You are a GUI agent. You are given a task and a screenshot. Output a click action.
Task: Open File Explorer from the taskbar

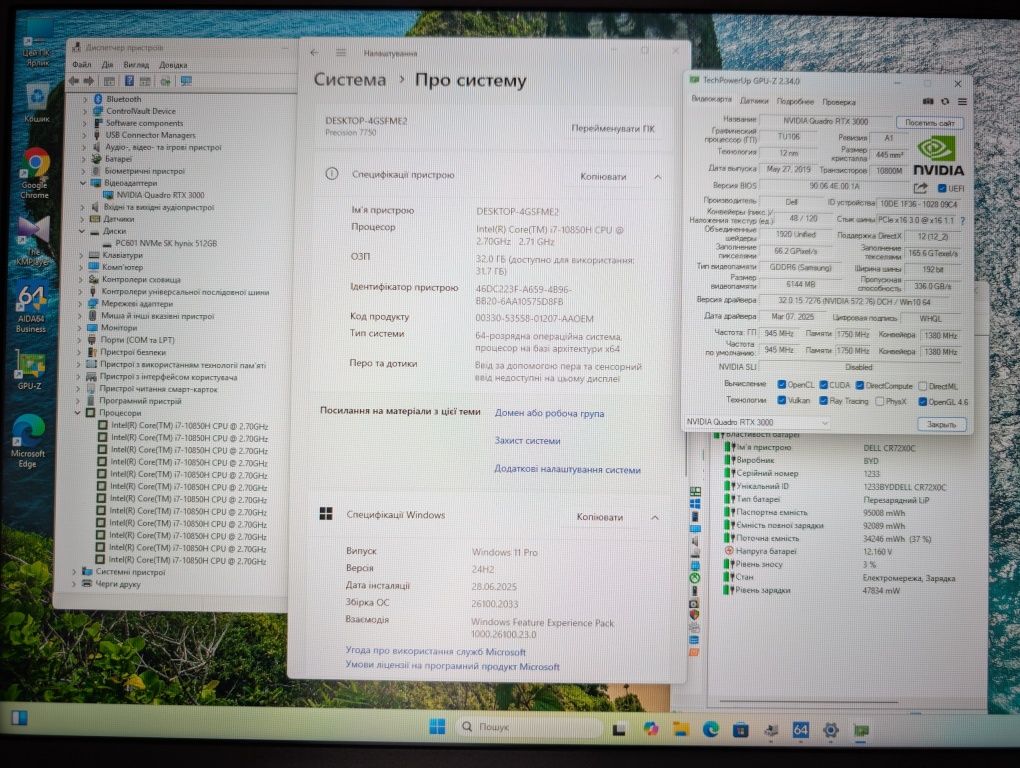[680, 729]
